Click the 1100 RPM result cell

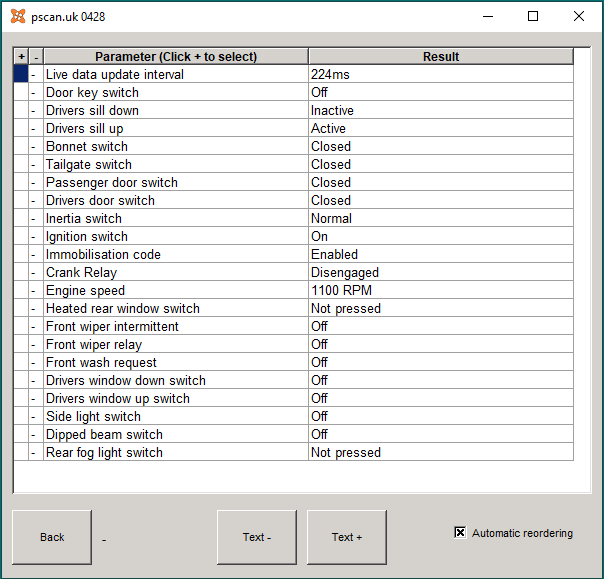tap(441, 290)
